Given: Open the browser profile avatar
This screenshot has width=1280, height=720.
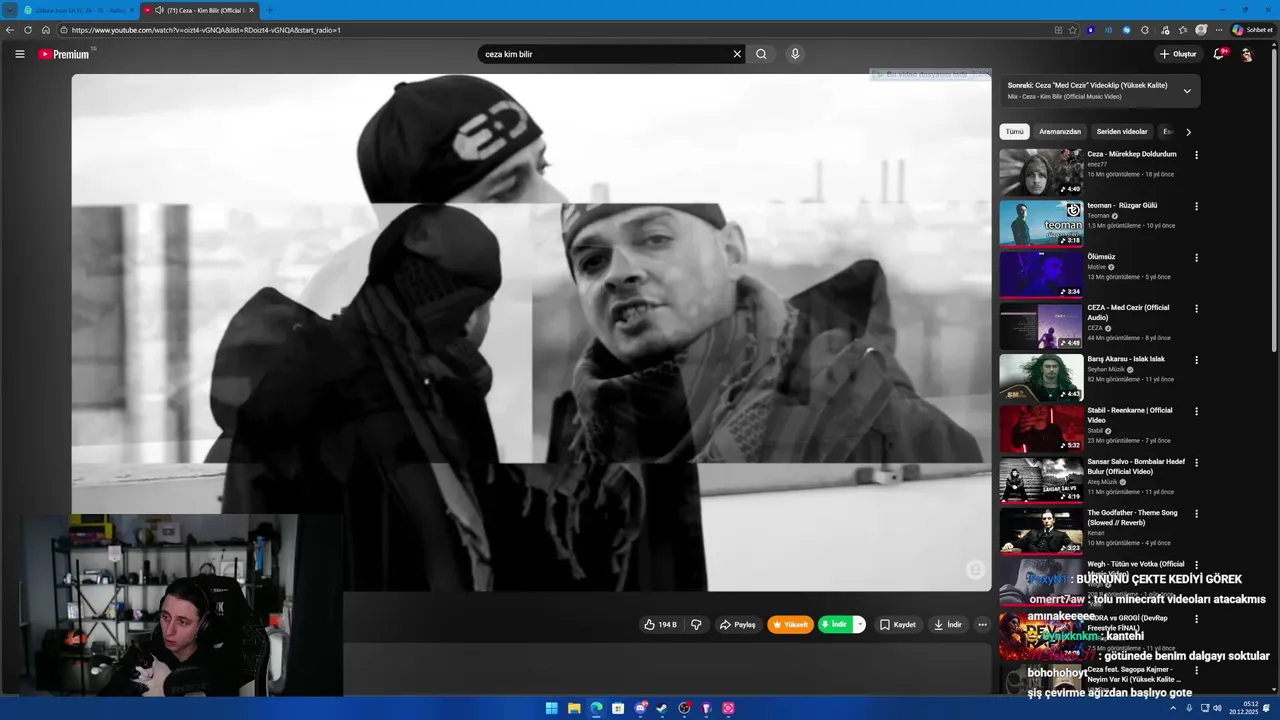Looking at the screenshot, I should coord(1201,30).
